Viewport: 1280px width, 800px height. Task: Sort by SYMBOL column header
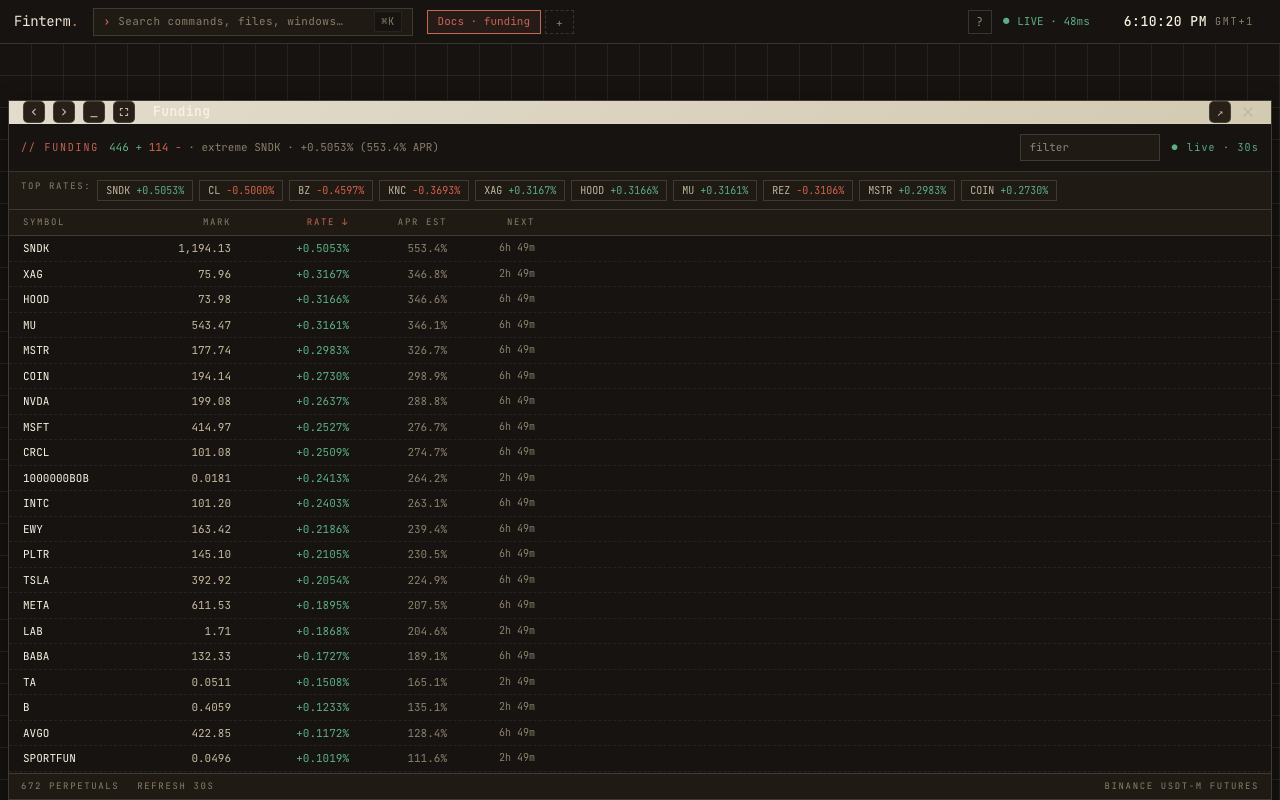44,223
